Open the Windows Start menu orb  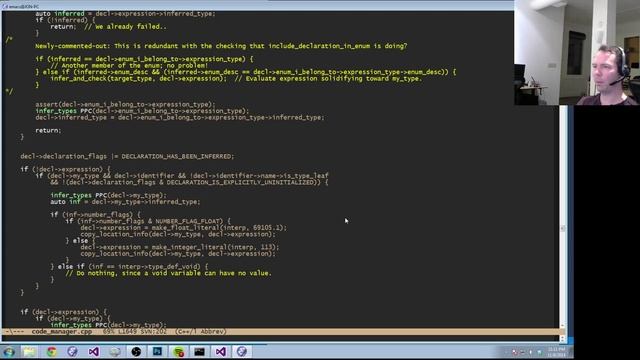point(9,351)
